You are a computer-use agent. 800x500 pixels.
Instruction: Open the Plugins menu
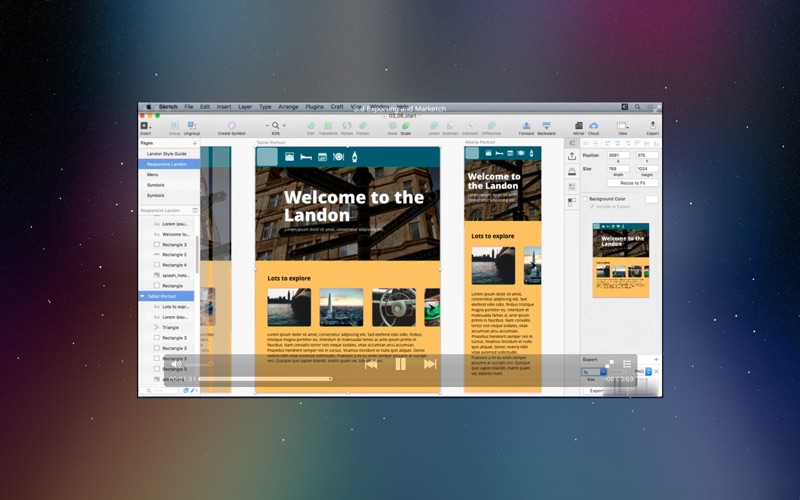click(x=314, y=107)
